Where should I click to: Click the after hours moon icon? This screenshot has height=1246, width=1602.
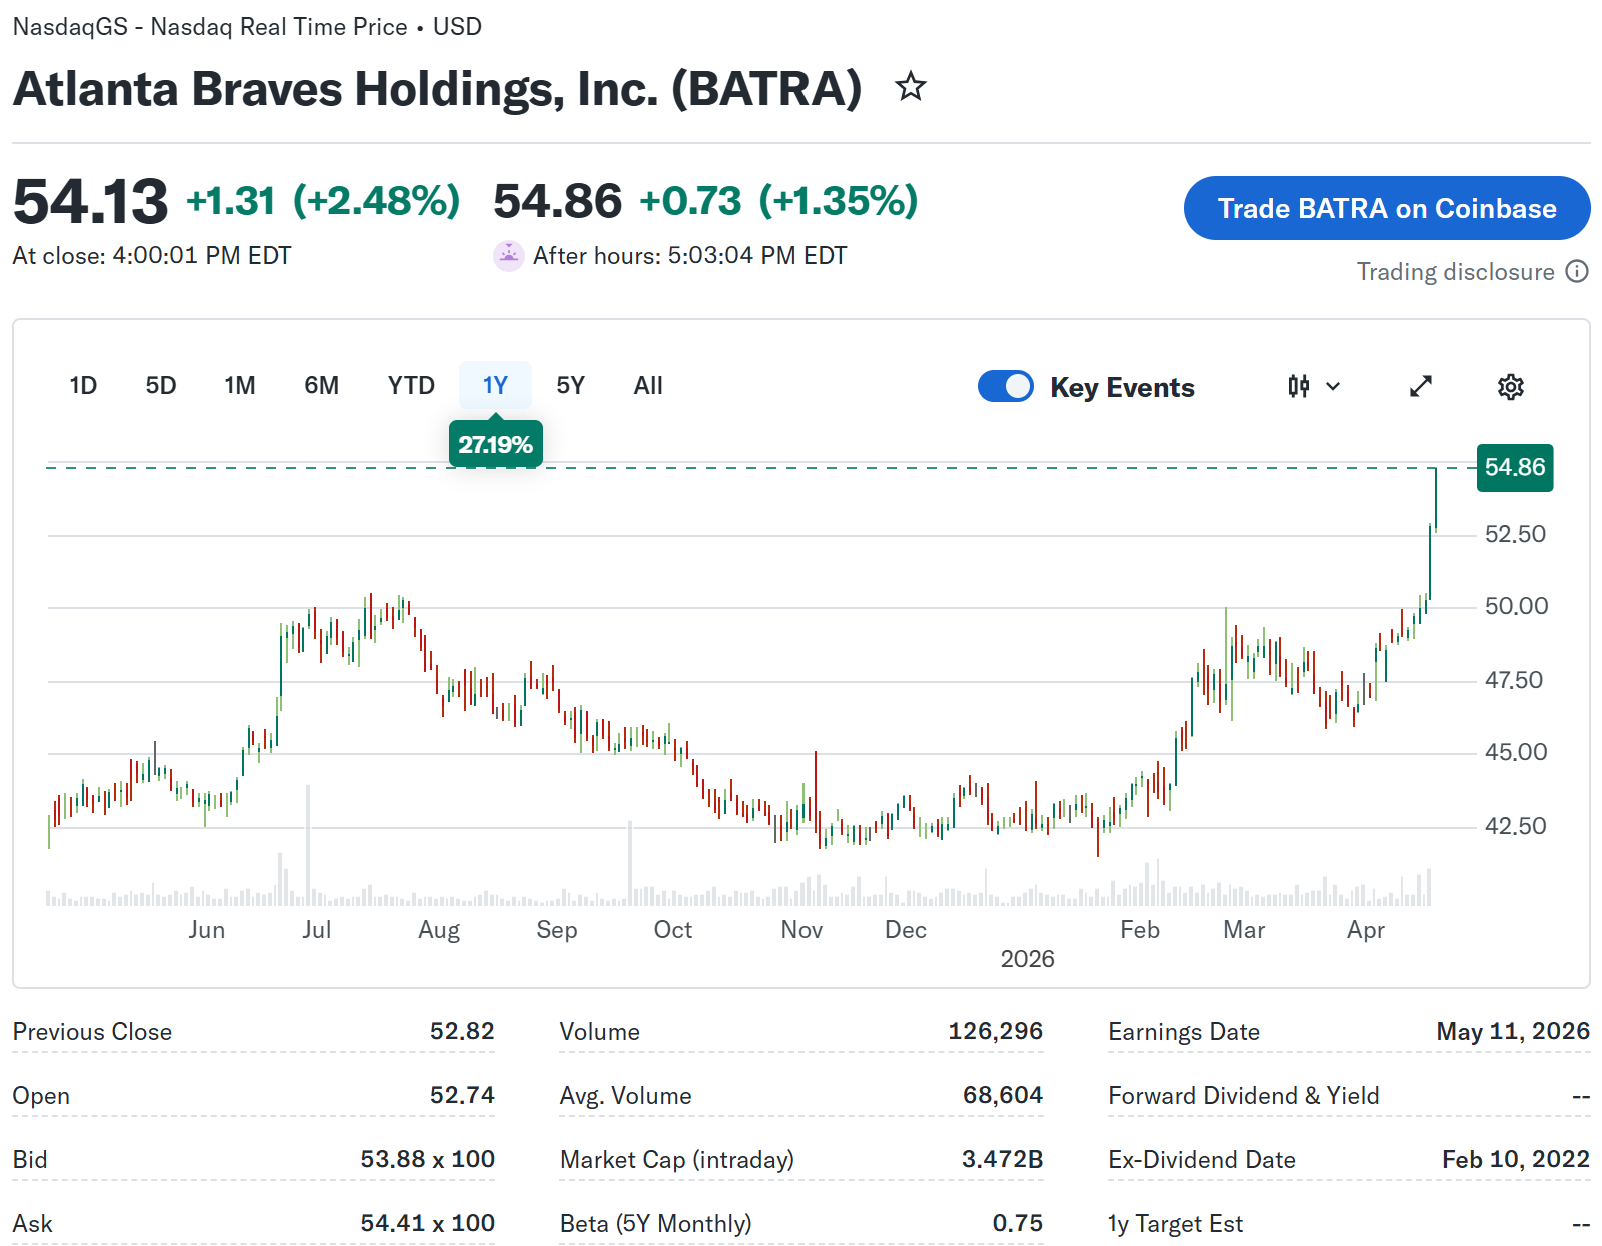coord(509,256)
